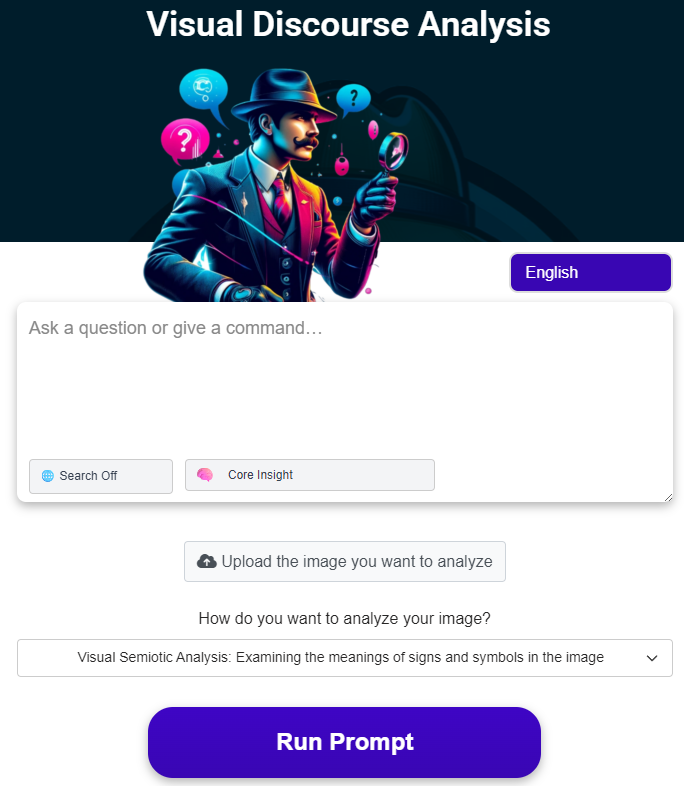The width and height of the screenshot is (684, 786).
Task: Click the Visual Discourse Analysis heading
Action: pyautogui.click(x=348, y=24)
